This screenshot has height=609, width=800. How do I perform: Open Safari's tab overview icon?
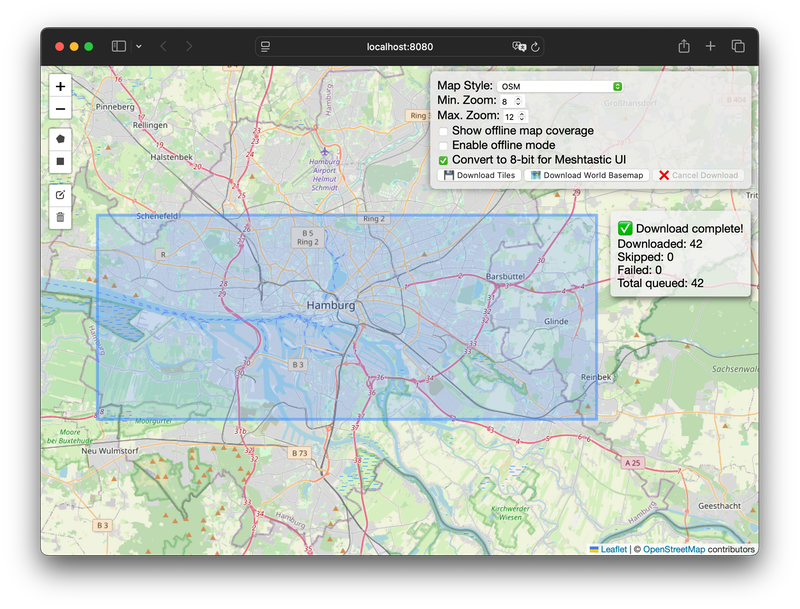pyautogui.click(x=739, y=46)
